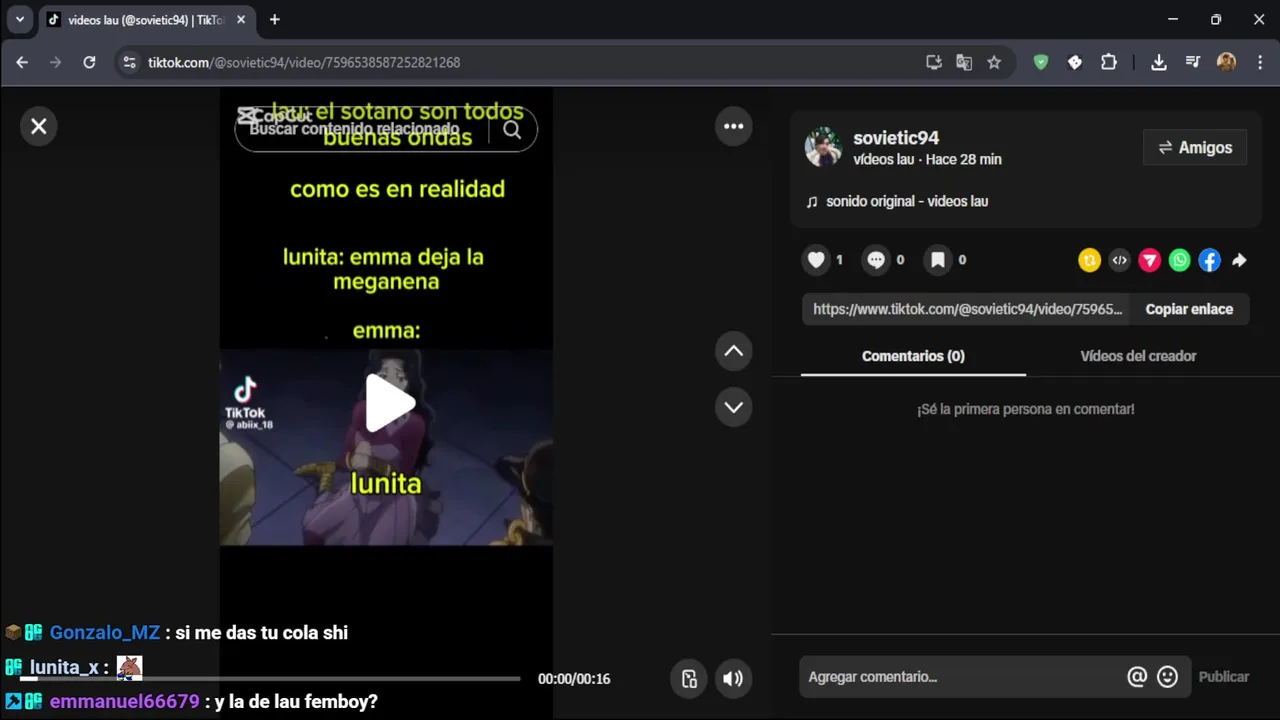
Task: Click Copiar enlace button
Action: coord(1189,309)
